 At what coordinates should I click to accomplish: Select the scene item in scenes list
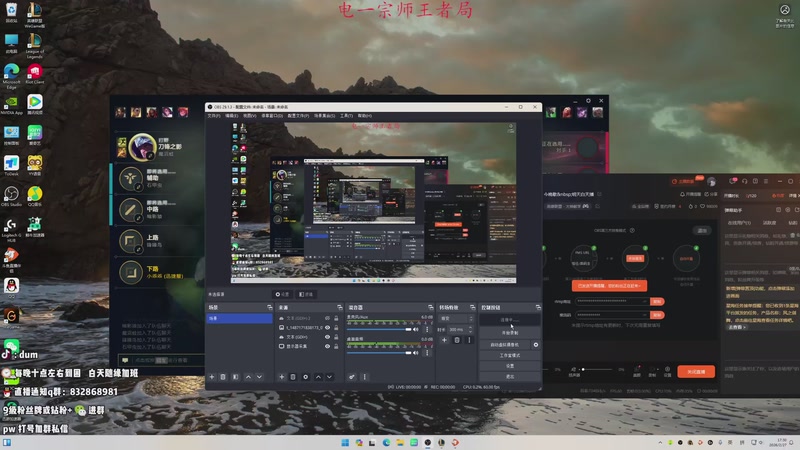pos(238,318)
